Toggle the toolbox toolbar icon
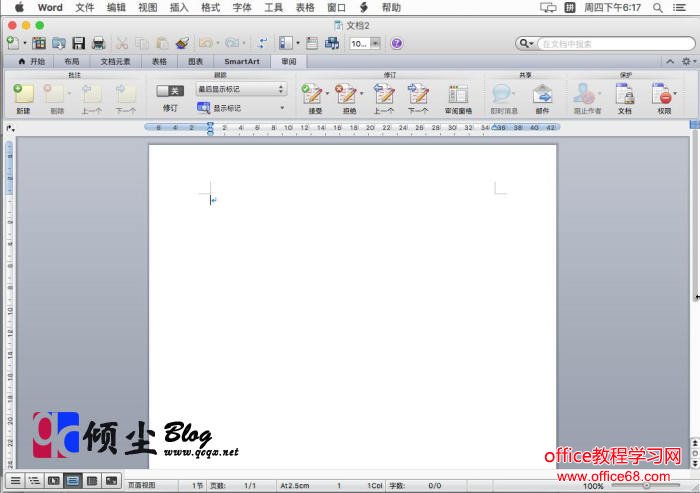The image size is (700, 493). pyautogui.click(x=312, y=43)
